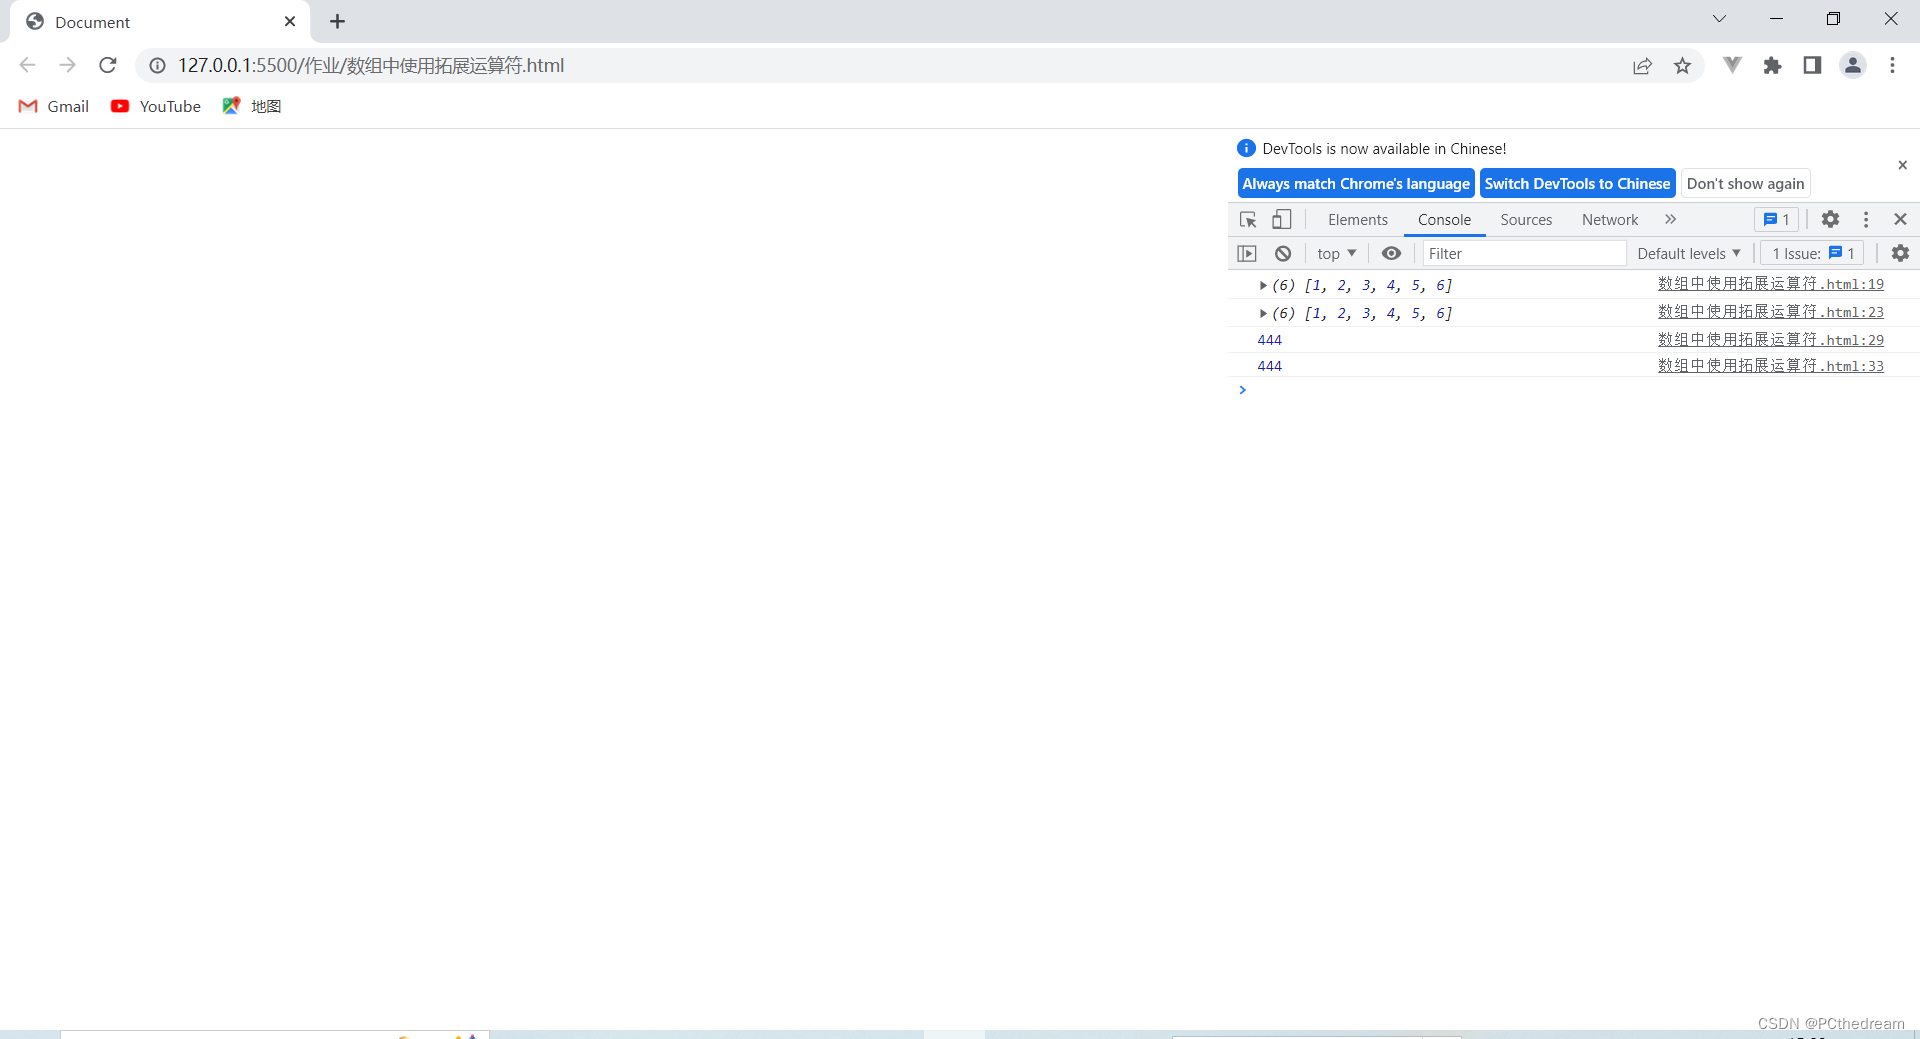Switch to the Console tab
This screenshot has width=1920, height=1039.
1444,219
